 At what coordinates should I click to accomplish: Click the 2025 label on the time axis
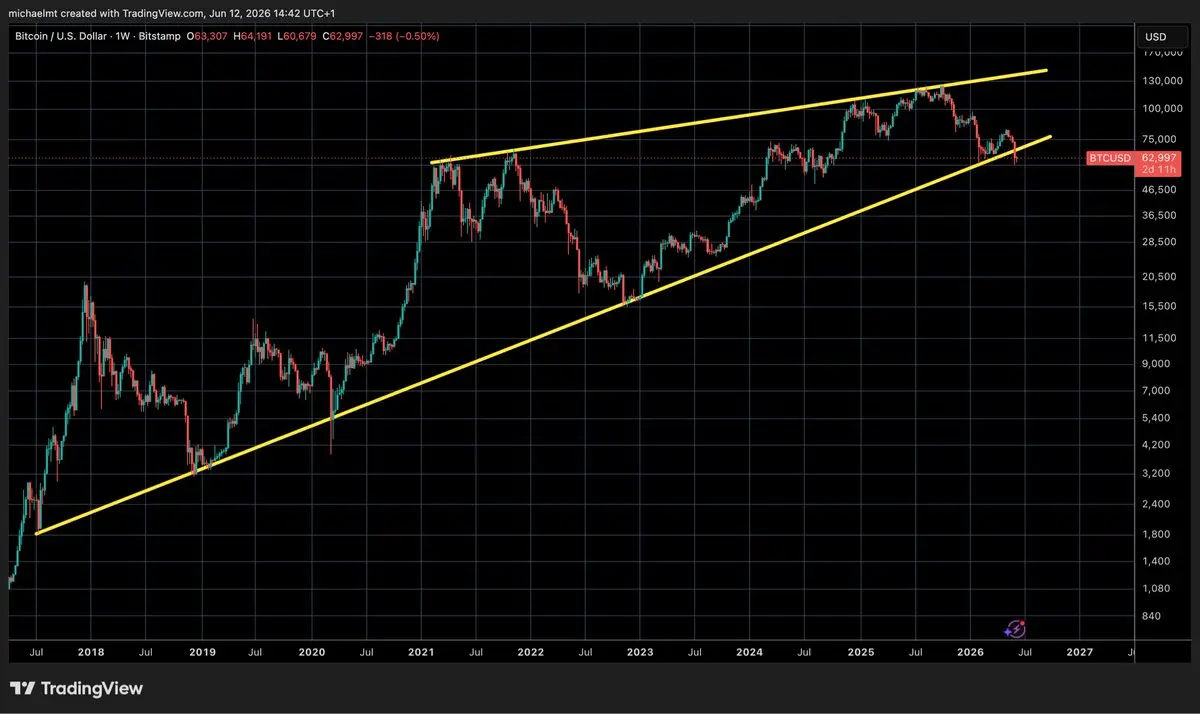coord(860,651)
